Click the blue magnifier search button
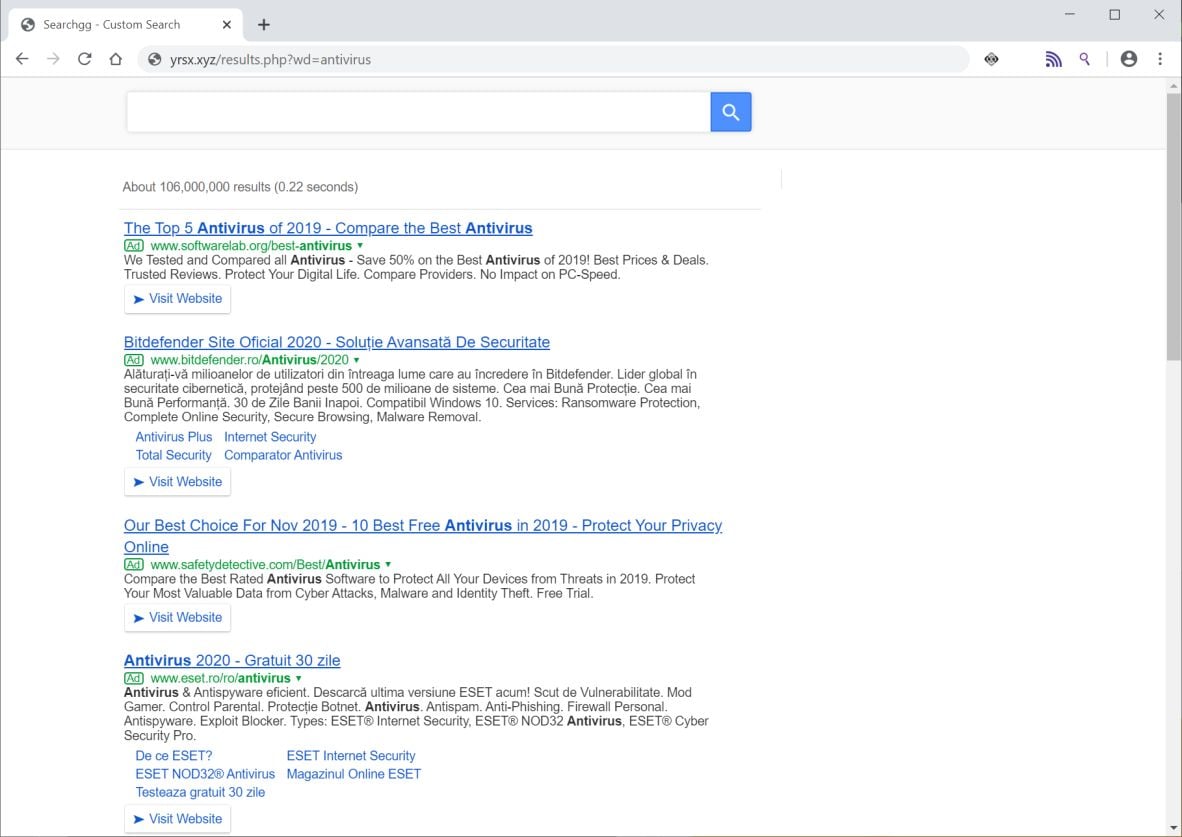Image resolution: width=1182 pixels, height=837 pixels. click(730, 112)
